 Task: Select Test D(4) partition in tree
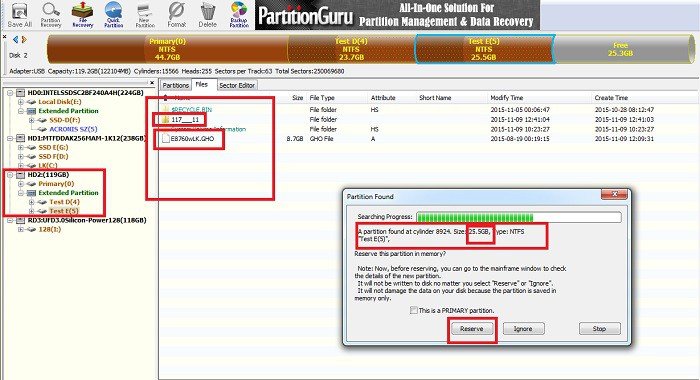pyautogui.click(x=64, y=202)
